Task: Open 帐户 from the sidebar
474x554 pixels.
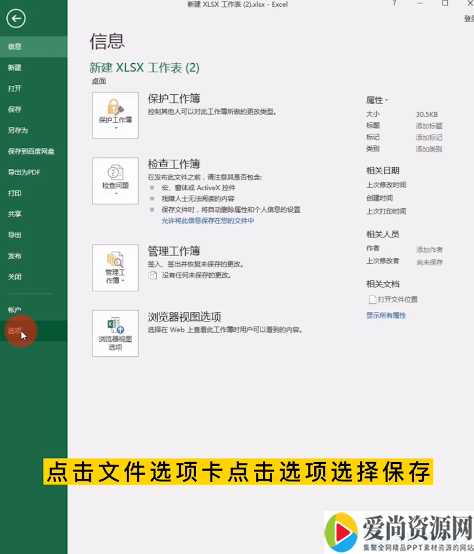Action: click(34, 310)
